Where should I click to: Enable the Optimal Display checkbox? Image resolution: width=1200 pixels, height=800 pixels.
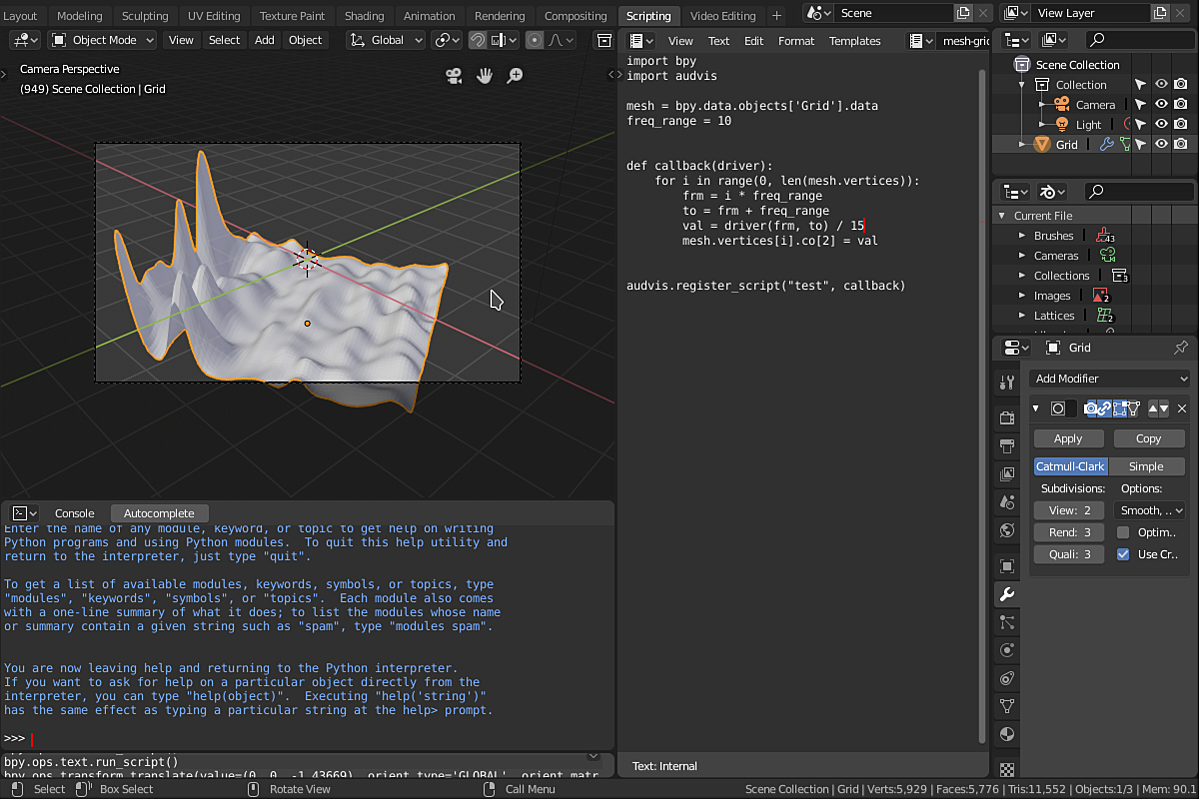[1121, 532]
